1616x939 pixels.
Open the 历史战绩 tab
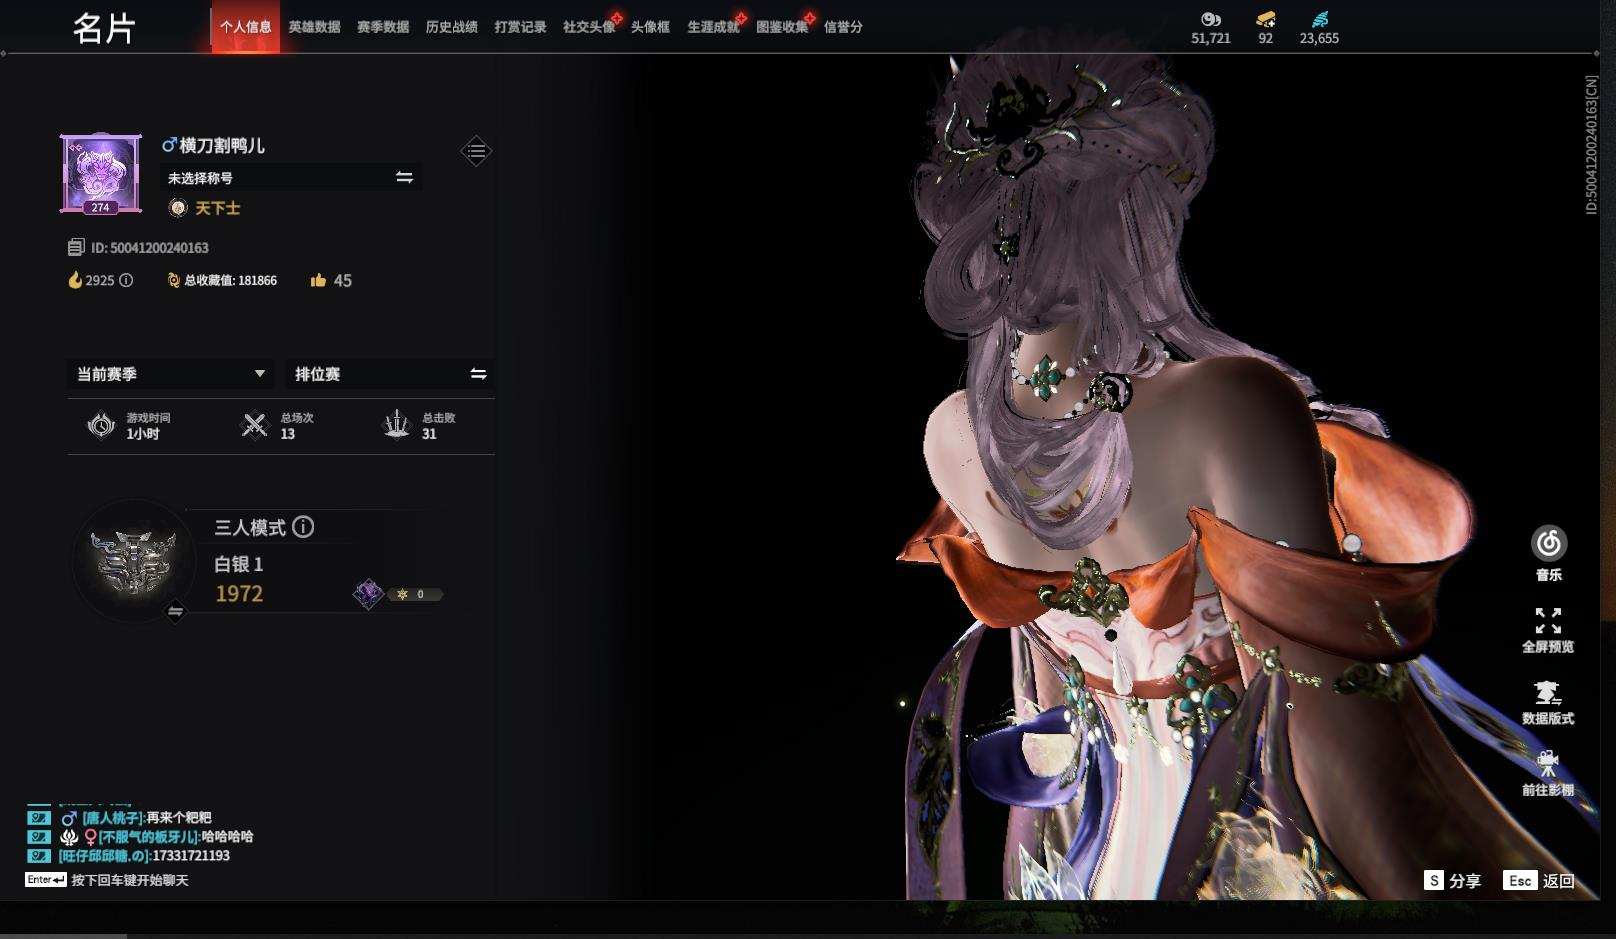pyautogui.click(x=452, y=27)
